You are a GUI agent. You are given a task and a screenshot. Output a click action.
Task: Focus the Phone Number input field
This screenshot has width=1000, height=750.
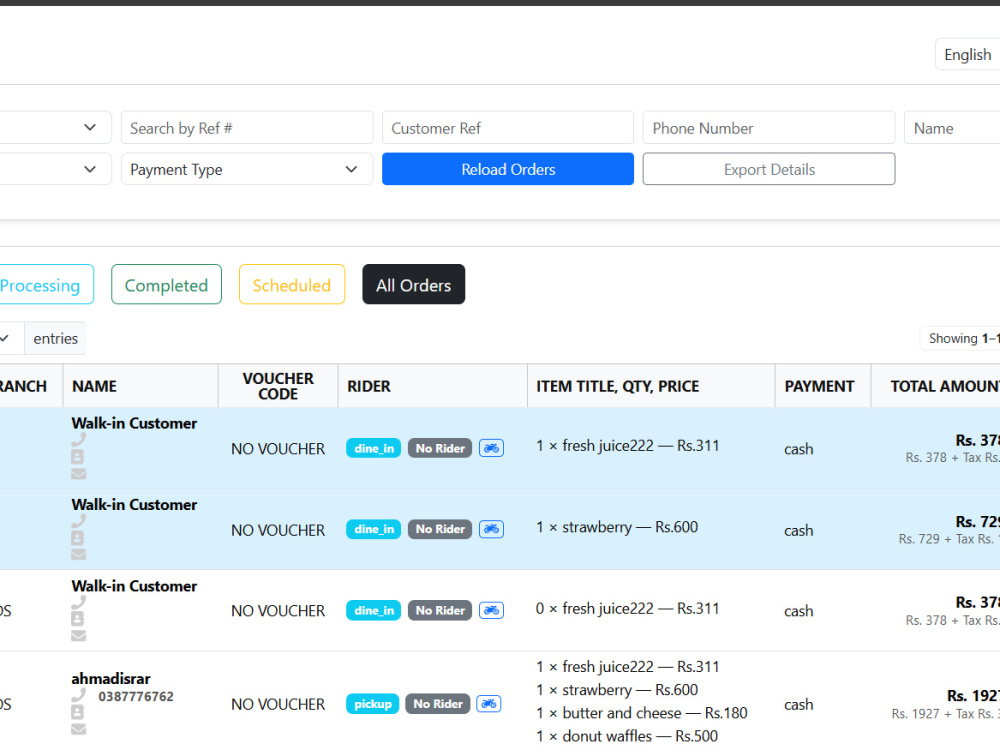coord(769,128)
